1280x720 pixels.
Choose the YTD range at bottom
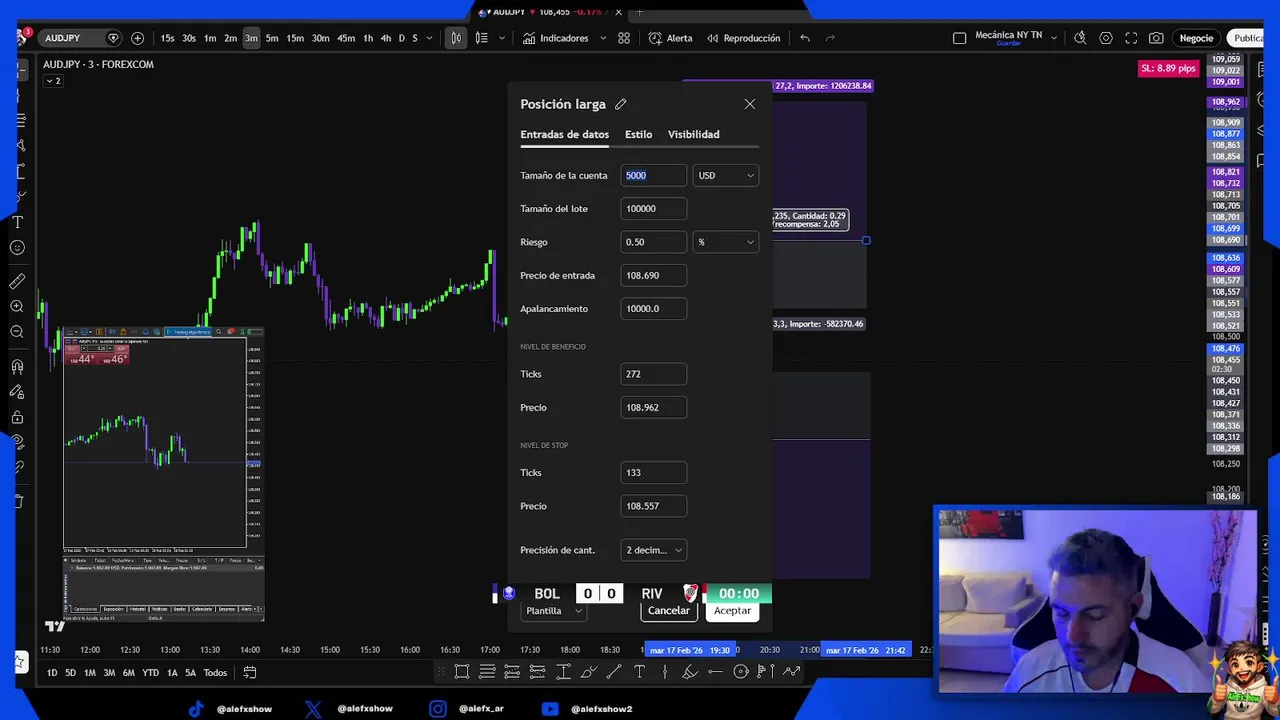150,673
